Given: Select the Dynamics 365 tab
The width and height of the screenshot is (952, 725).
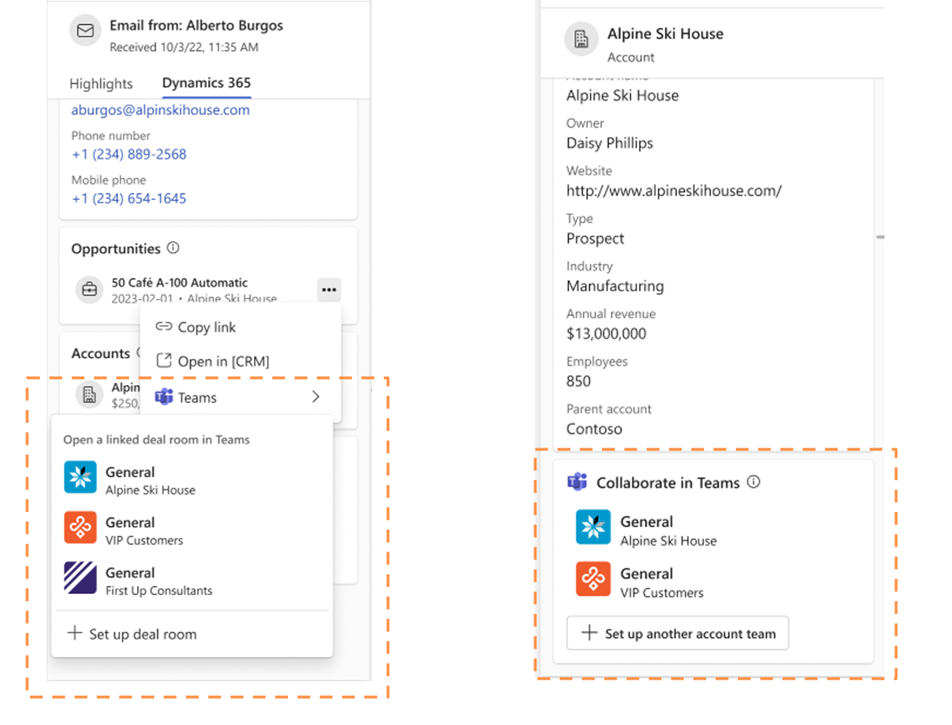Looking at the screenshot, I should click(x=206, y=83).
